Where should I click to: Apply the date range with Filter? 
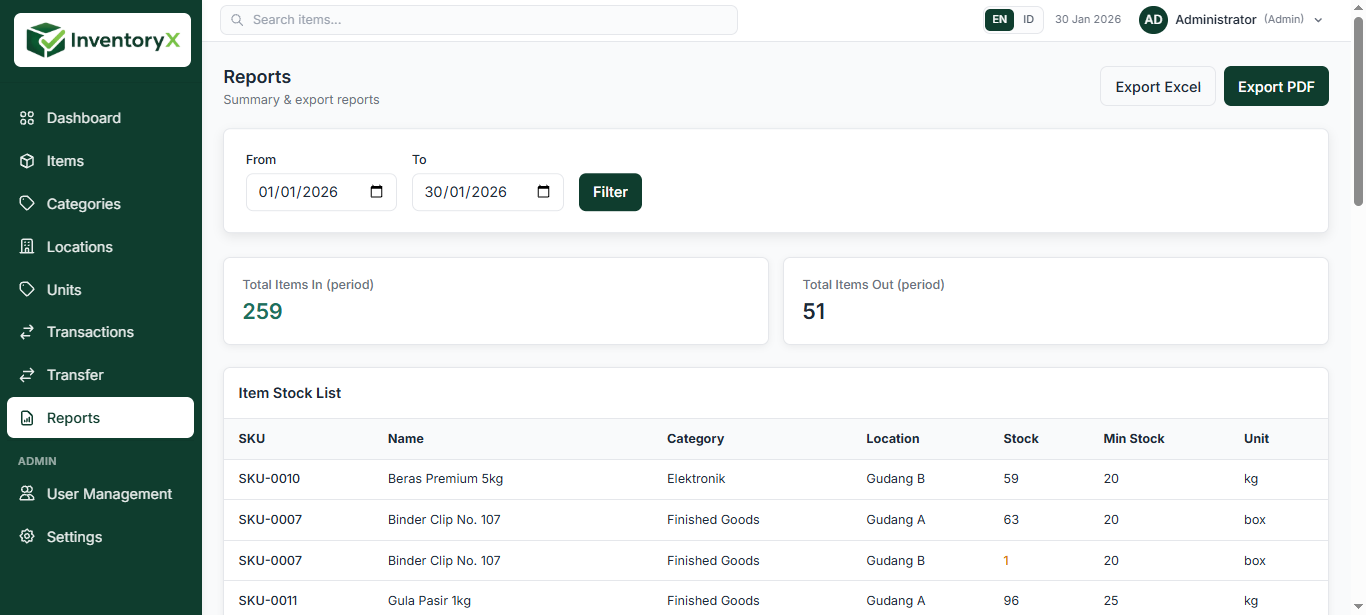tap(610, 192)
